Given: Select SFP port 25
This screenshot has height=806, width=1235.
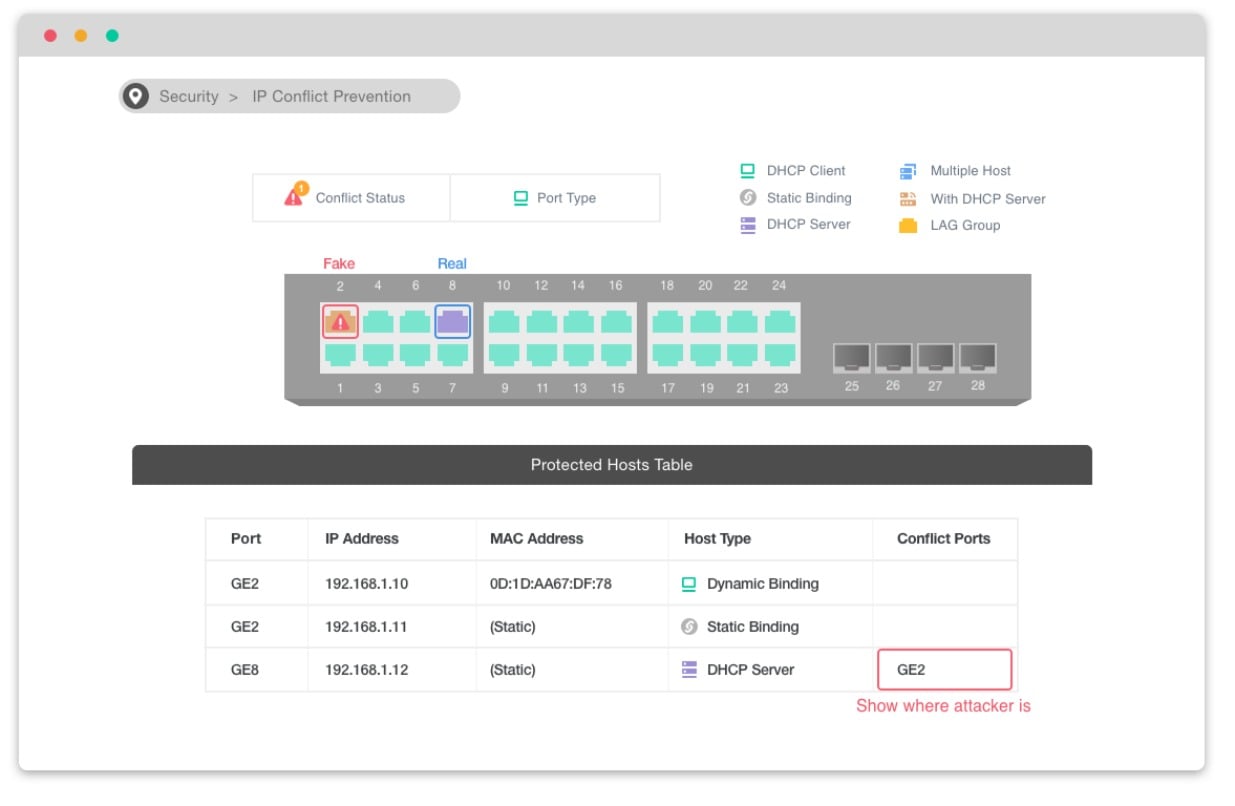Looking at the screenshot, I should click(x=852, y=358).
